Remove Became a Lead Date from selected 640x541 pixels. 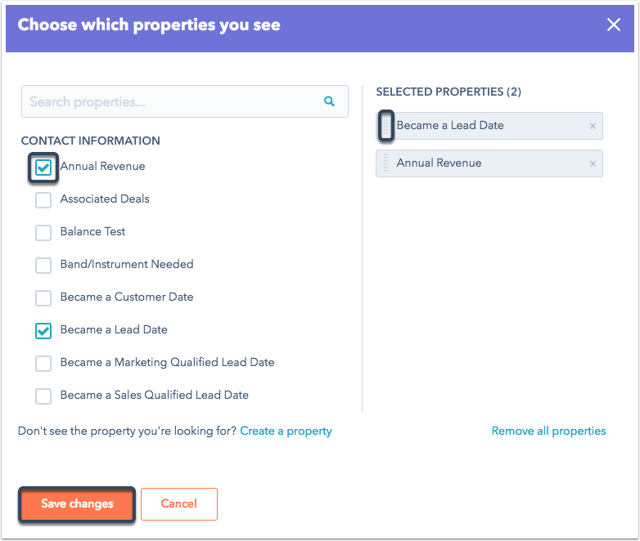593,126
